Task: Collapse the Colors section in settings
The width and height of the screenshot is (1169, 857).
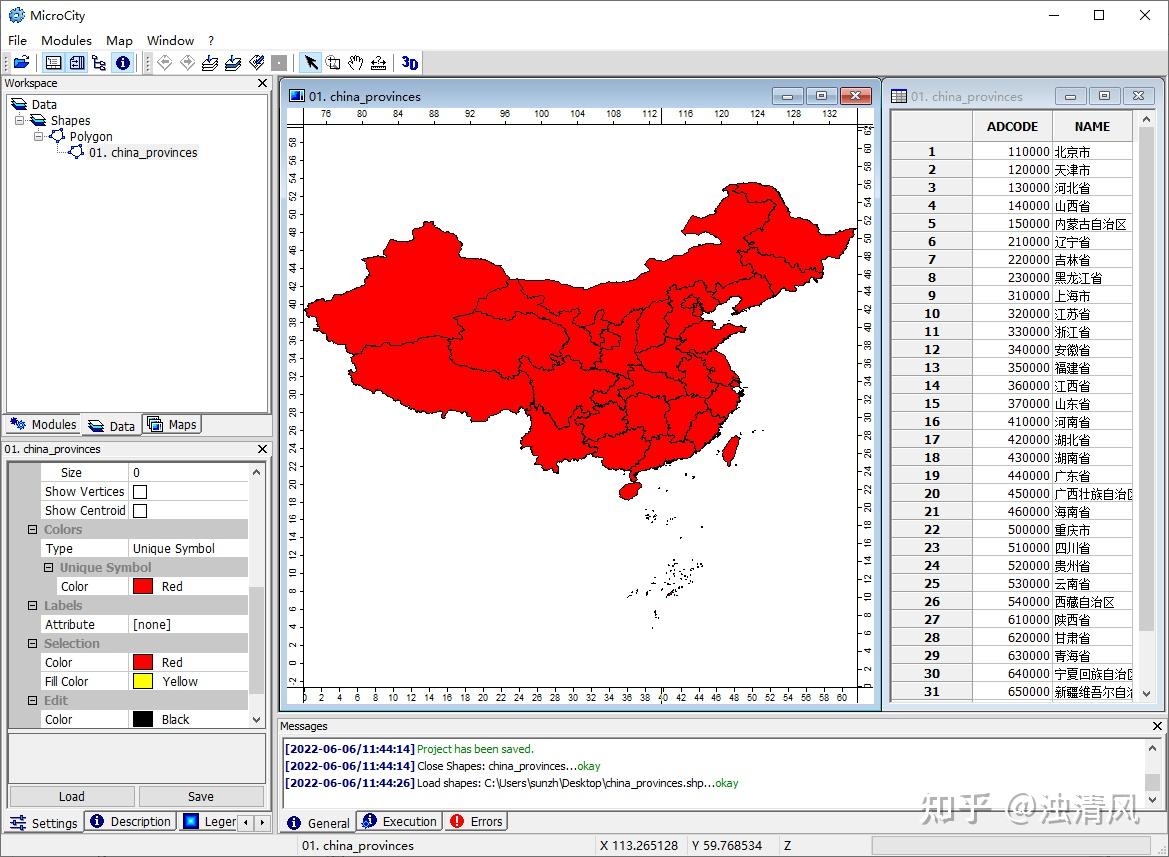Action: tap(32, 529)
